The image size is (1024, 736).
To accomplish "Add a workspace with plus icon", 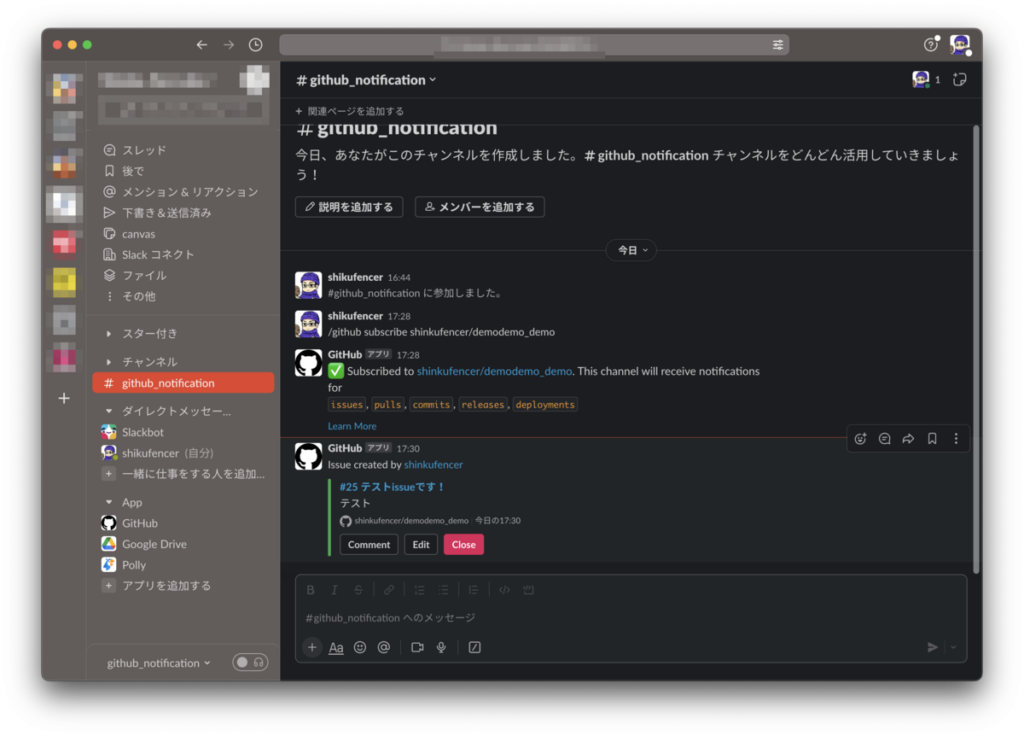I will click(64, 398).
